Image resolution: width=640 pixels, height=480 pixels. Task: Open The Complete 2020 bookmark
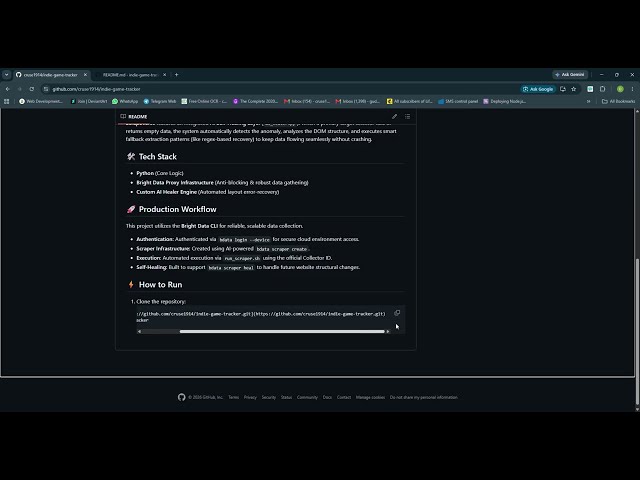(255, 101)
